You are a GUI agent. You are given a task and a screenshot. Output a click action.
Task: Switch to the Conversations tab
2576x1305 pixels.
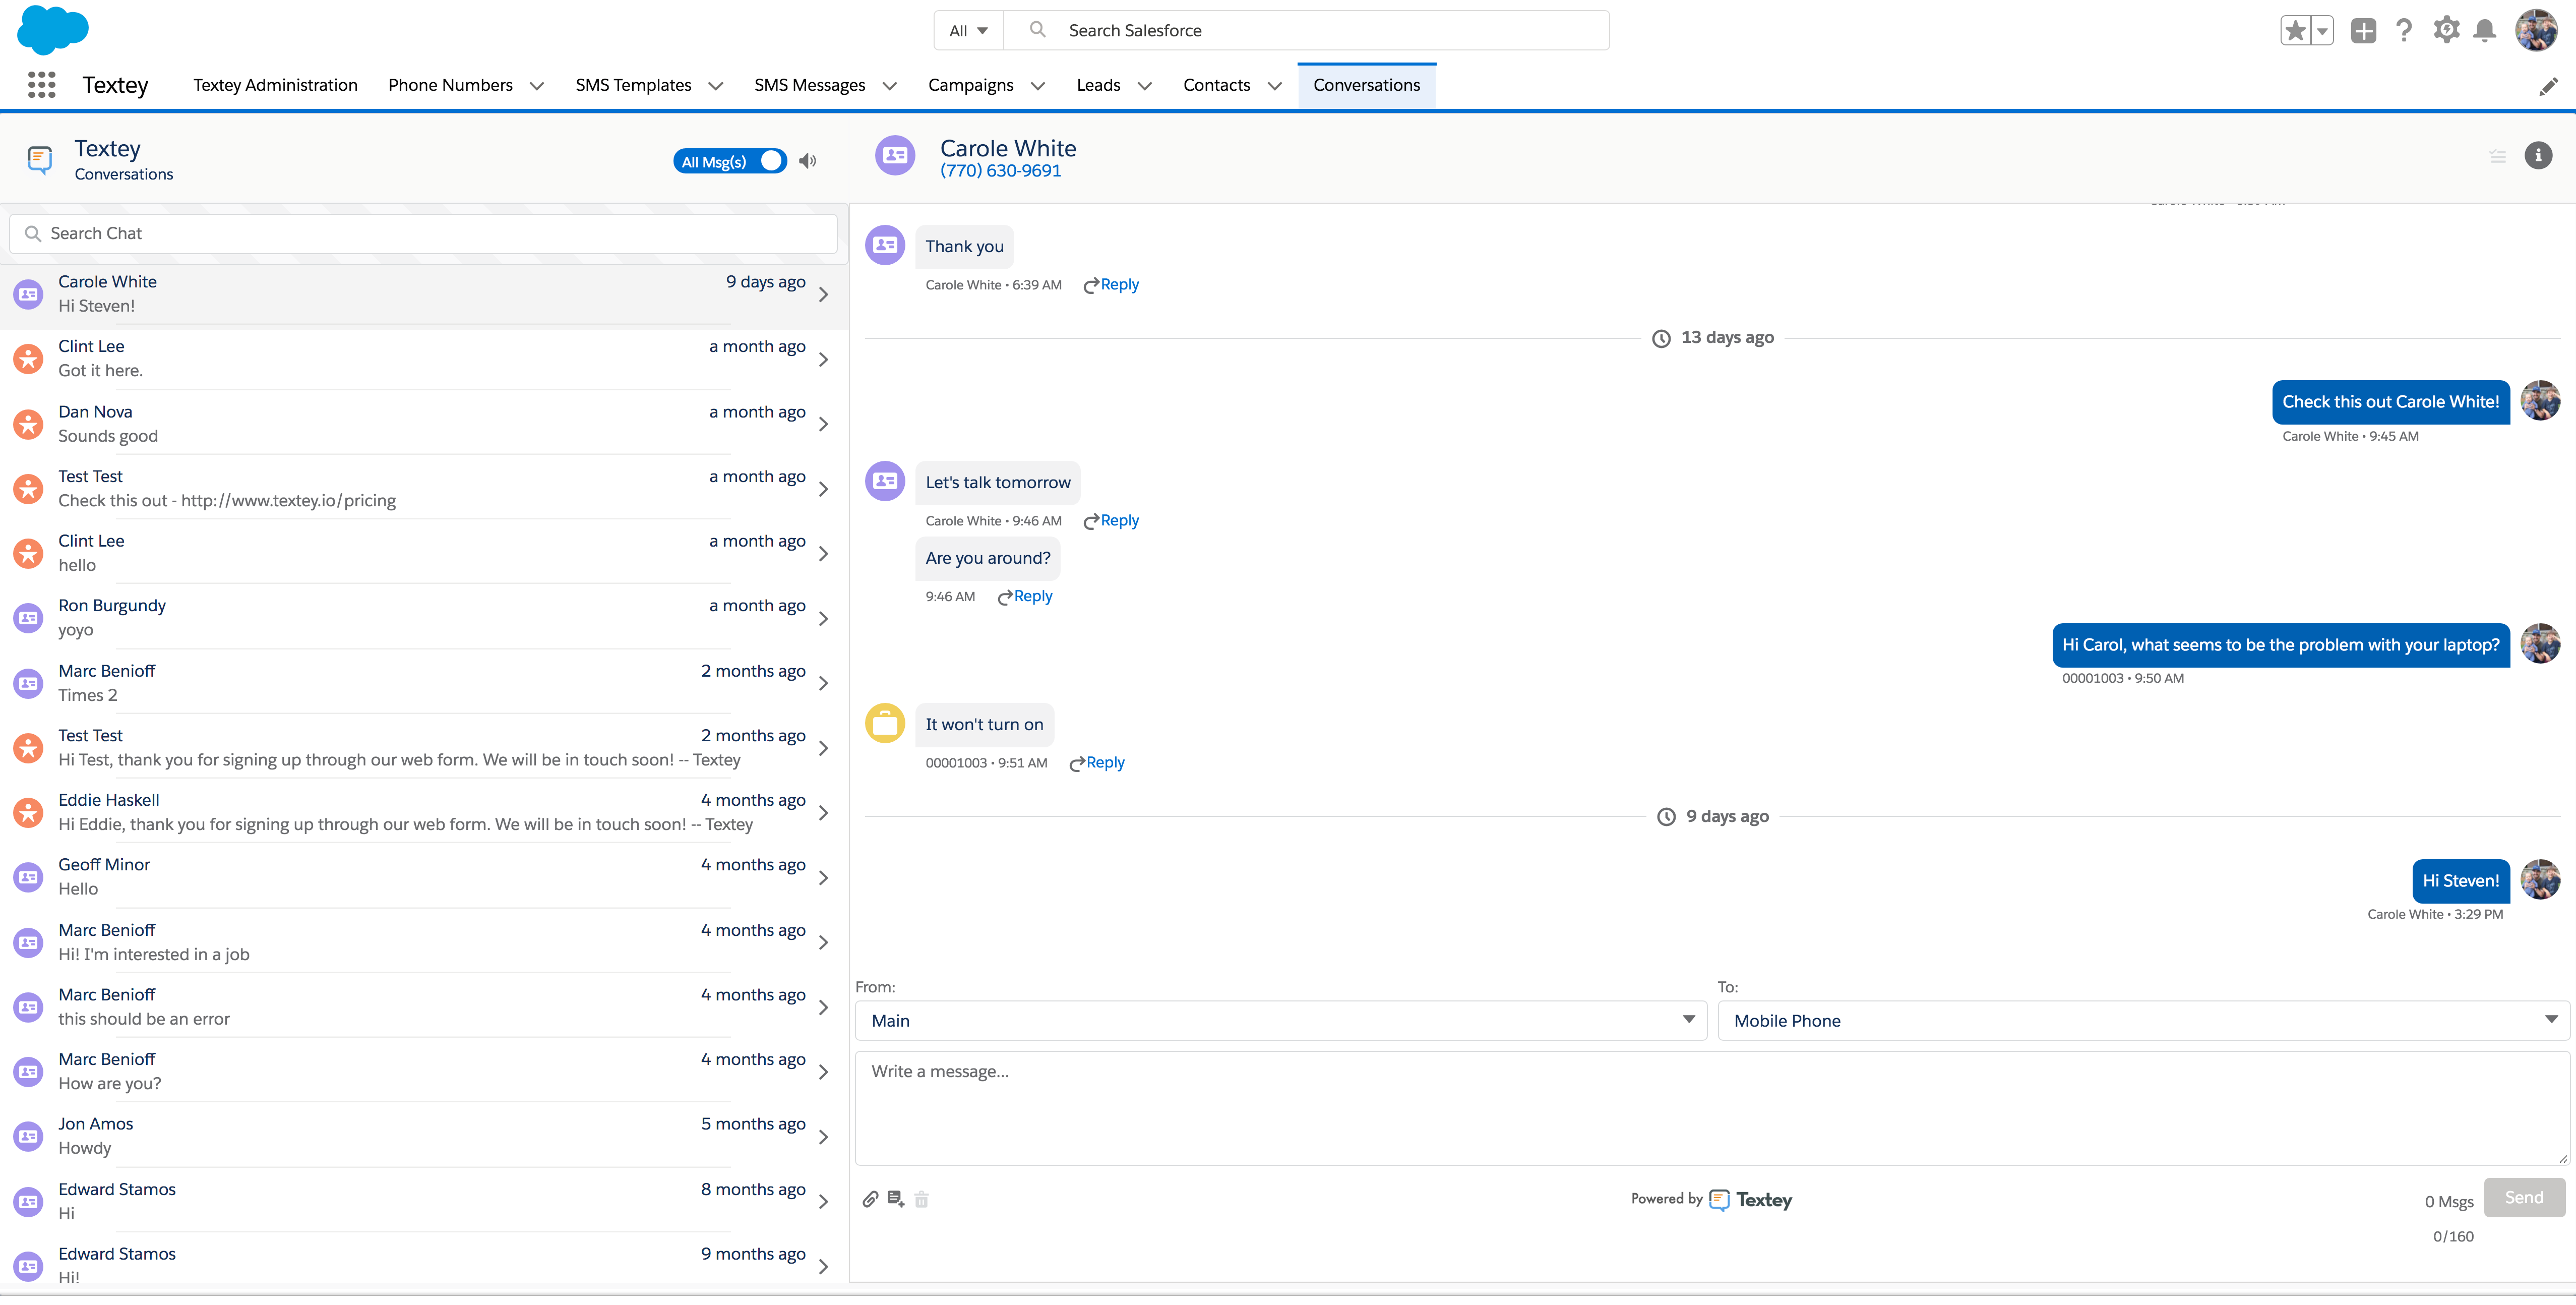pos(1366,85)
